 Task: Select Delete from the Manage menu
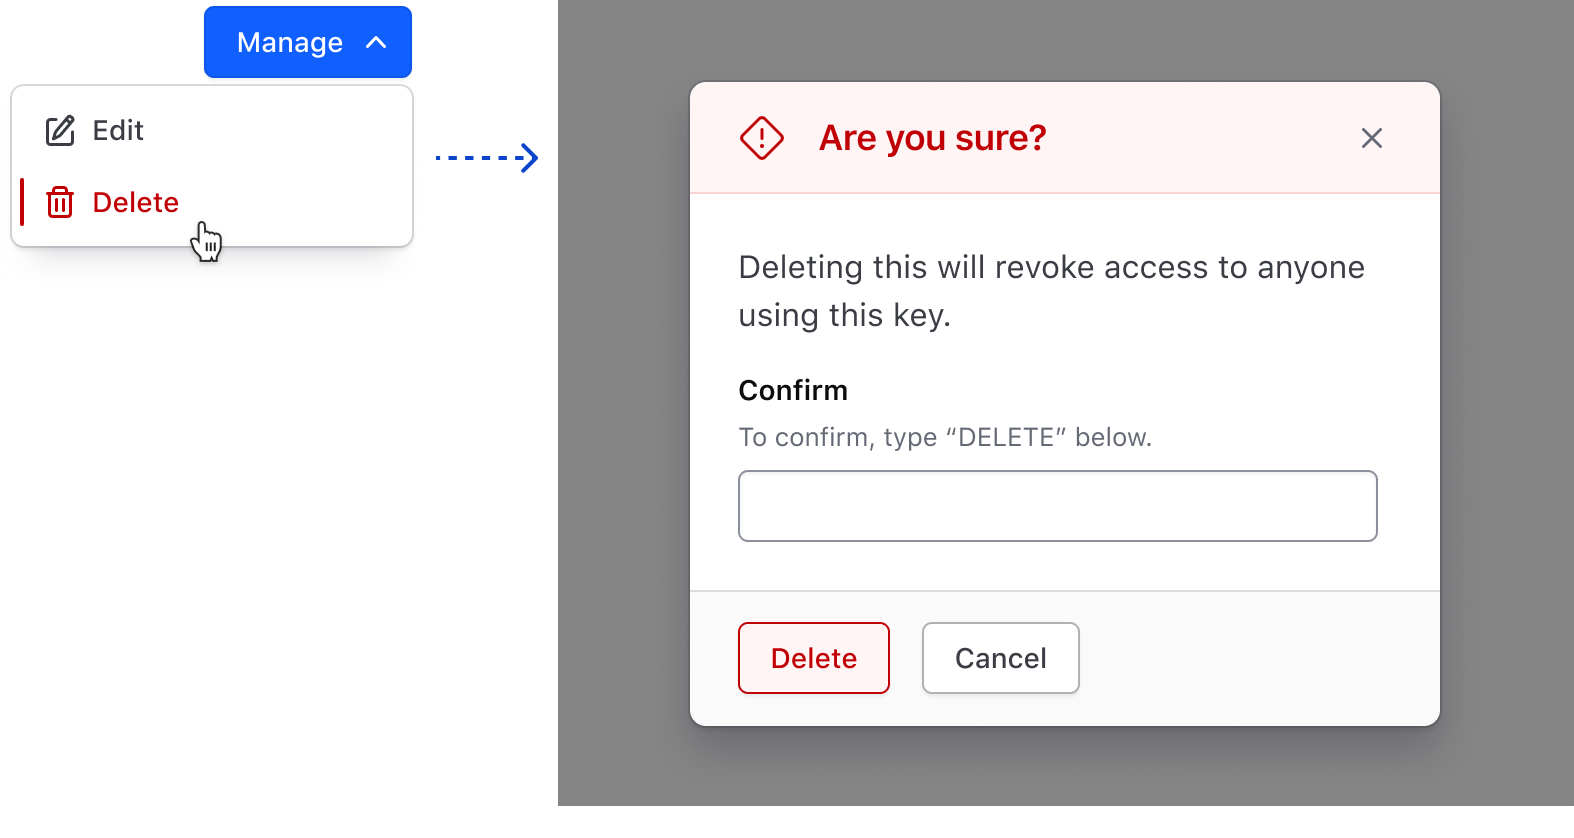(134, 202)
